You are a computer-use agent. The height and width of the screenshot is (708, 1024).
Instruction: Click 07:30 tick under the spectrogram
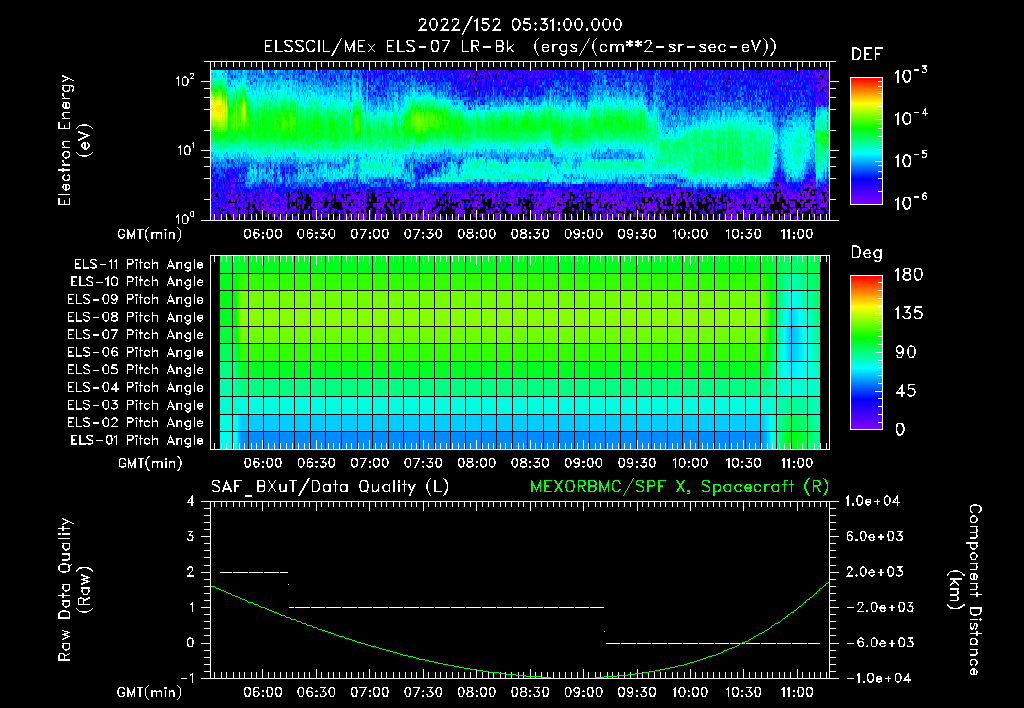point(423,234)
